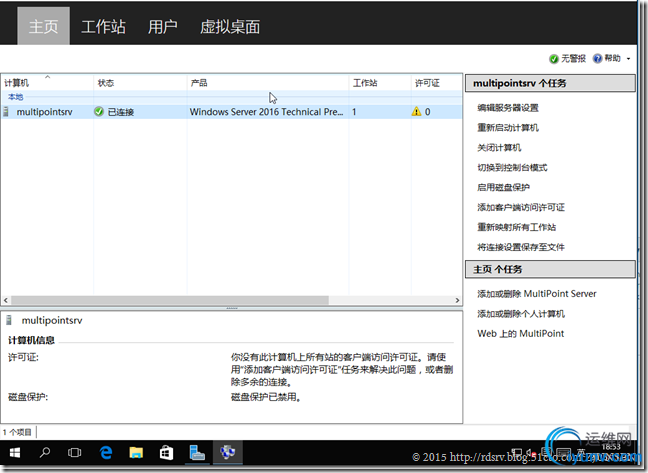Open the Windows Start button
Viewport: 648px width, 473px height.
(14, 453)
